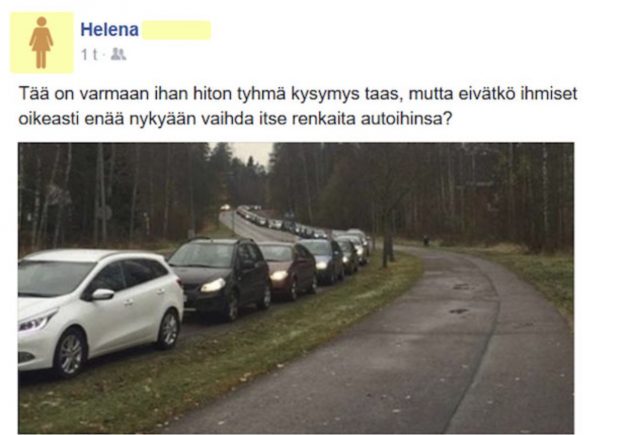Click the "1 t" post timestamp
This screenshot has width=632, height=435.
tap(89, 54)
